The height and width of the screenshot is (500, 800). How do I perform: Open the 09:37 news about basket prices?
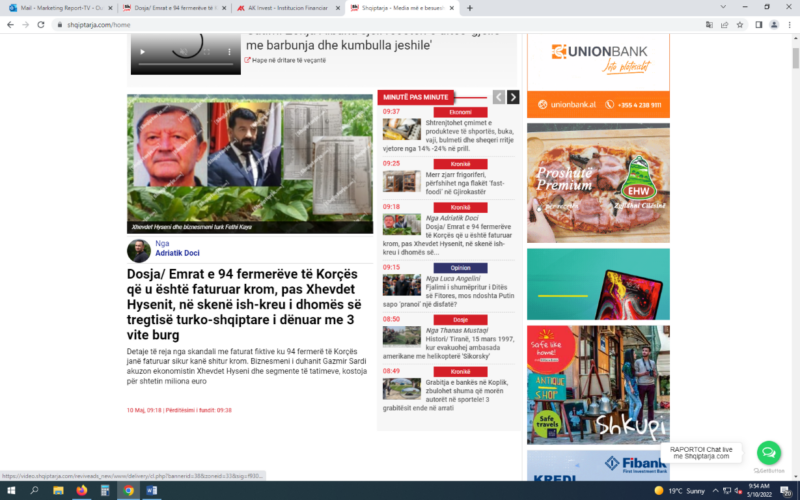tap(448, 136)
